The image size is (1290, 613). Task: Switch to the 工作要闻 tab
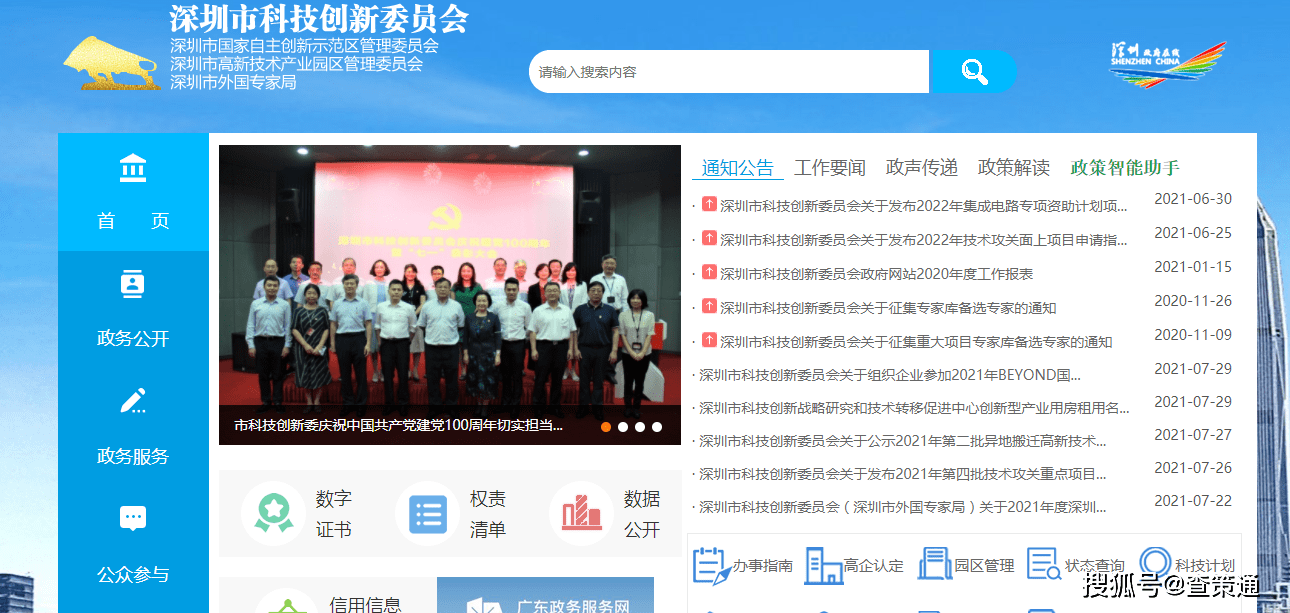point(829,167)
